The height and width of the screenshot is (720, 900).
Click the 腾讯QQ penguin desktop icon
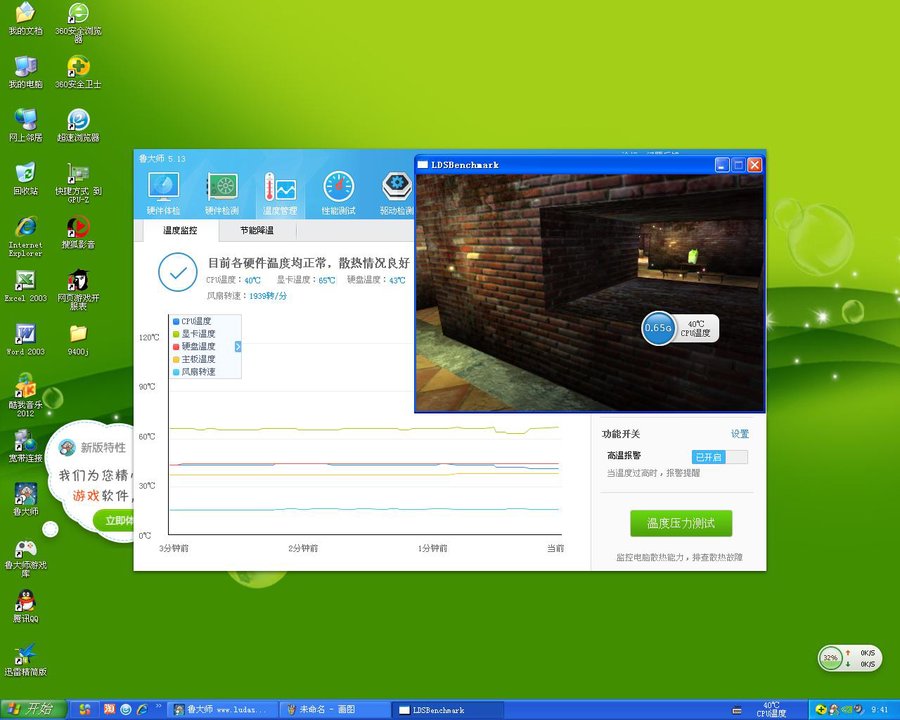[25, 605]
